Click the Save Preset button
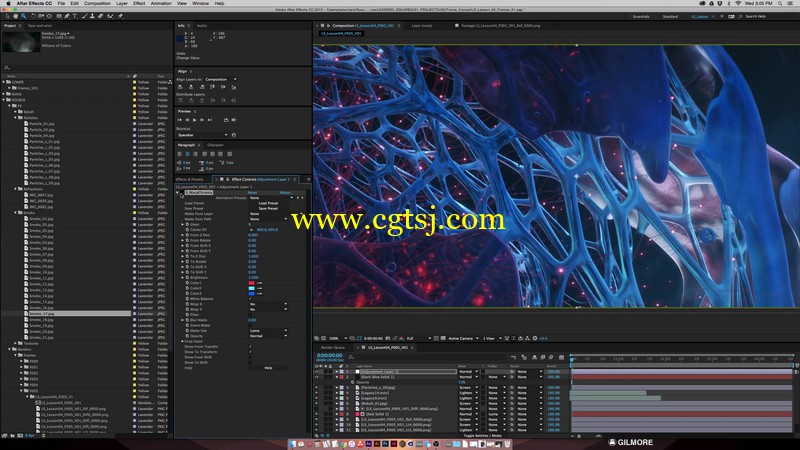The image size is (800, 450). coord(268,208)
